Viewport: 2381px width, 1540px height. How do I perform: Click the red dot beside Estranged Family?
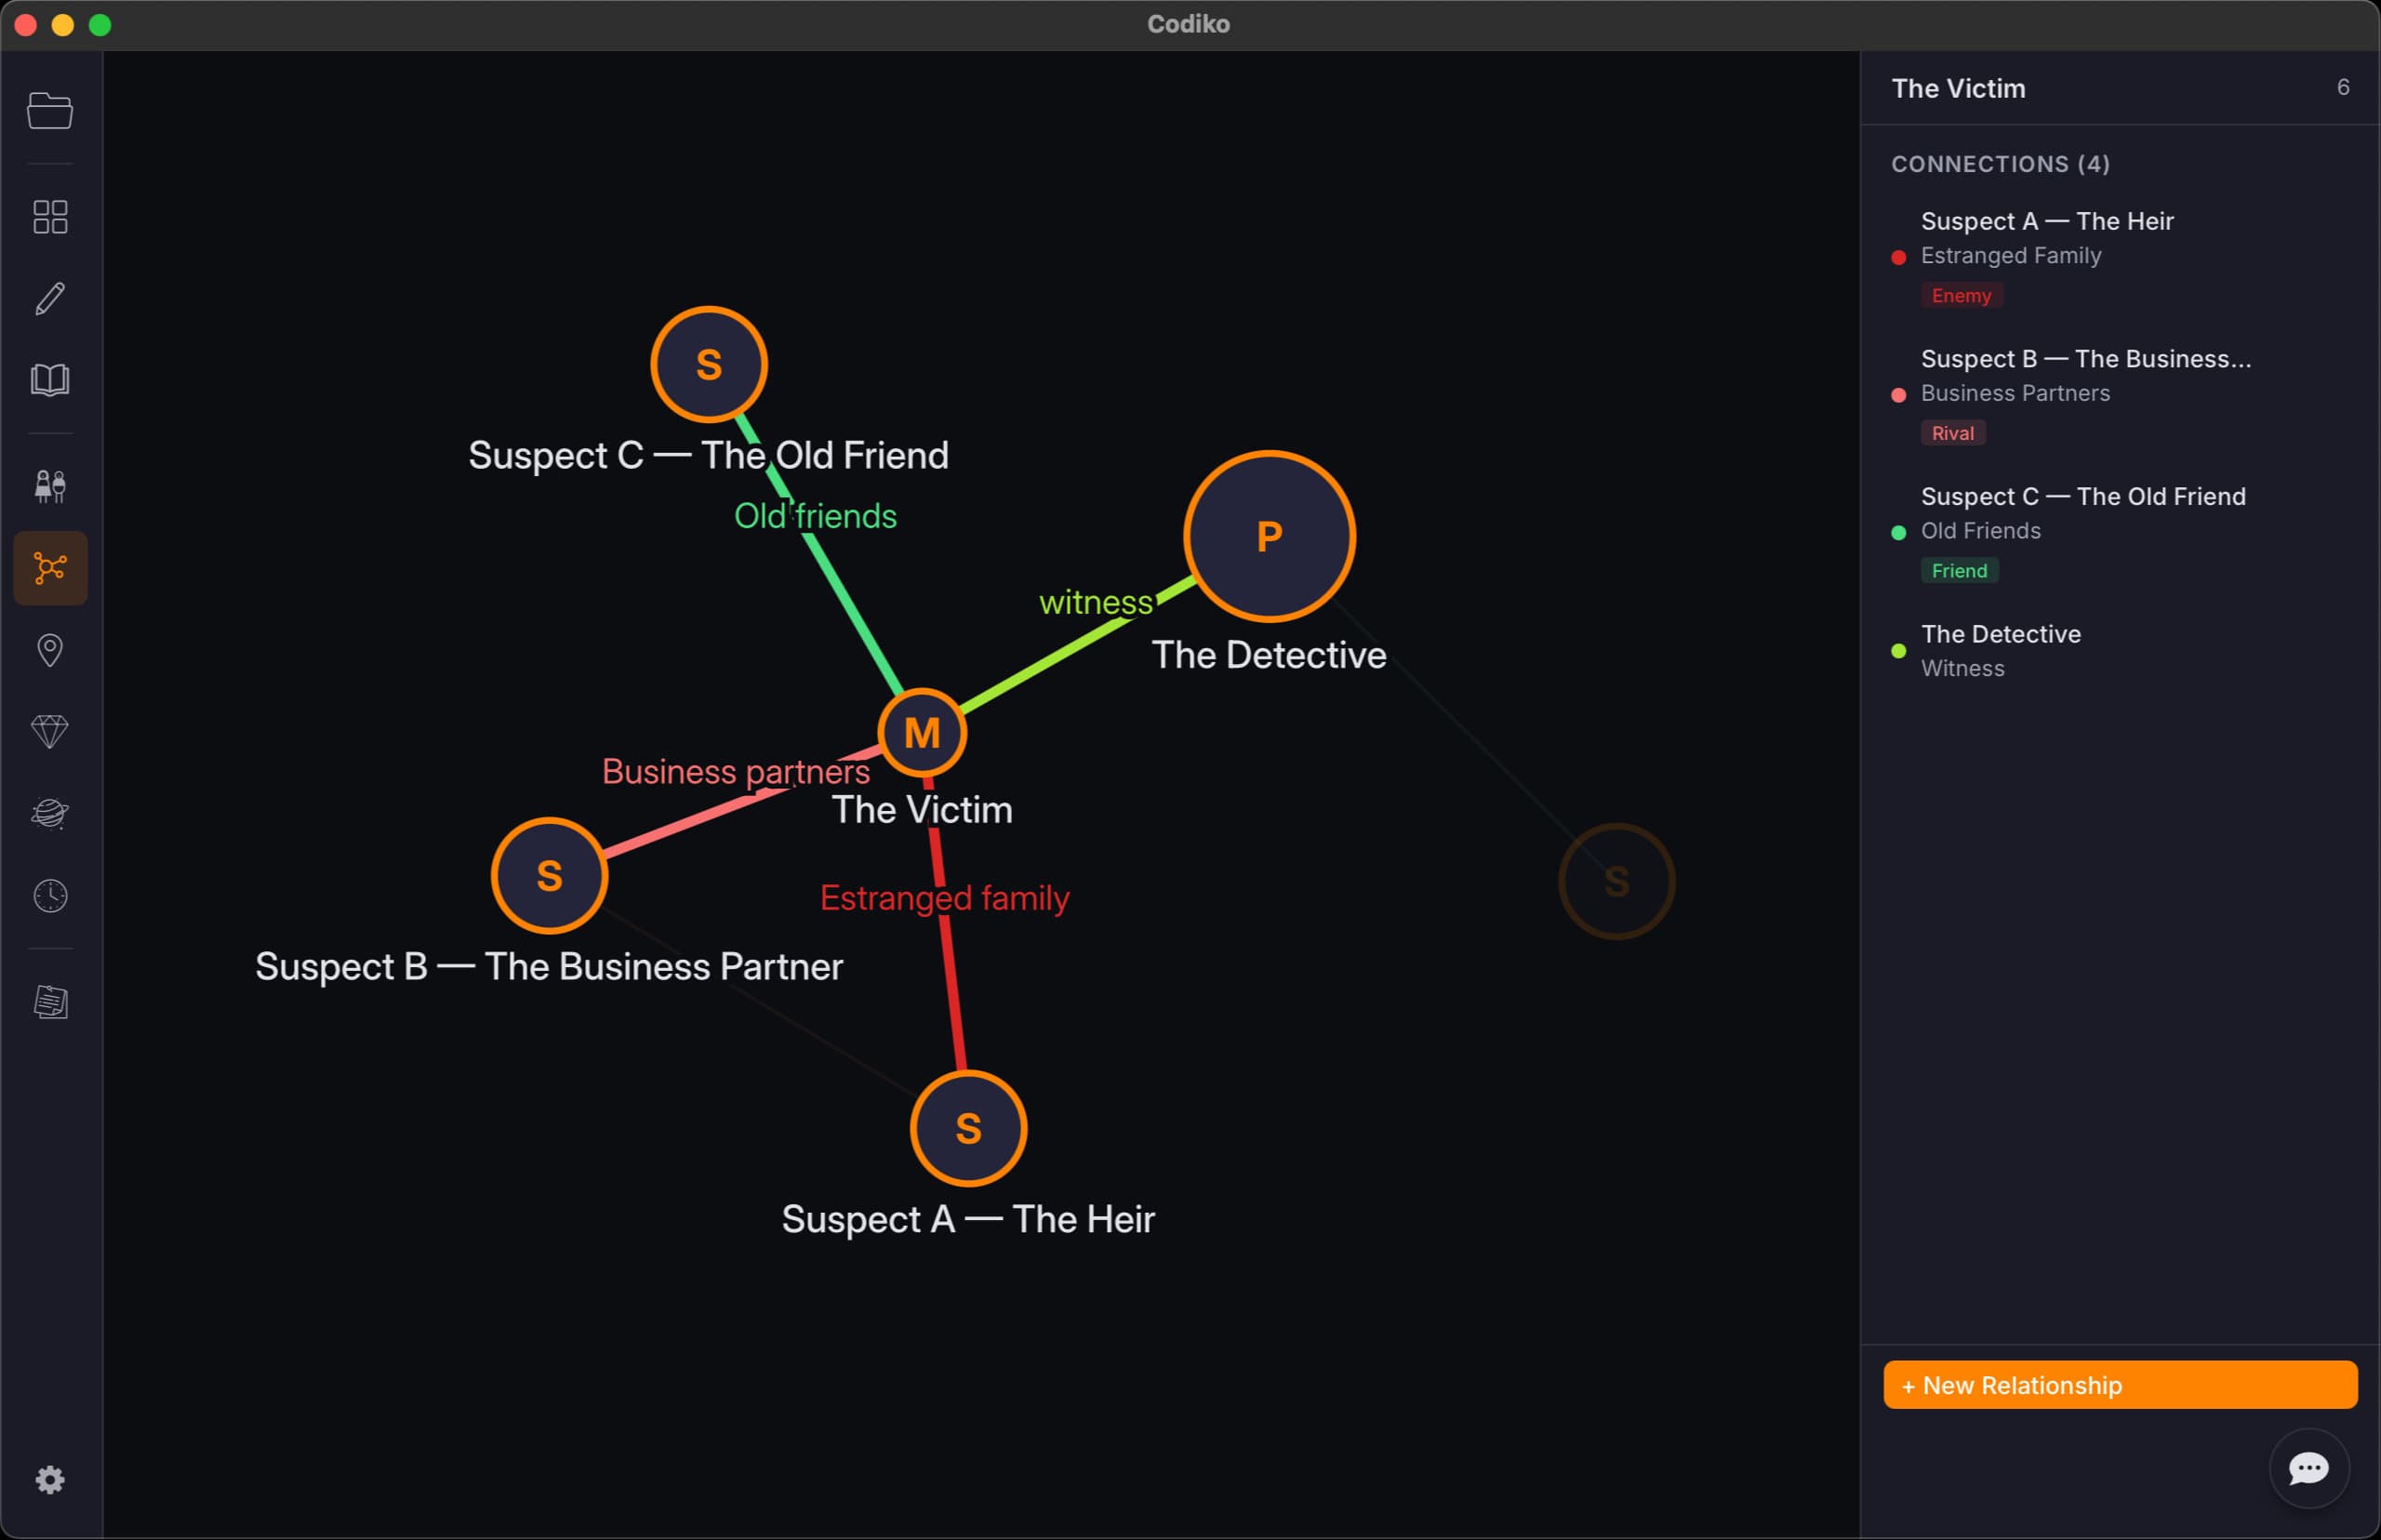[1898, 257]
